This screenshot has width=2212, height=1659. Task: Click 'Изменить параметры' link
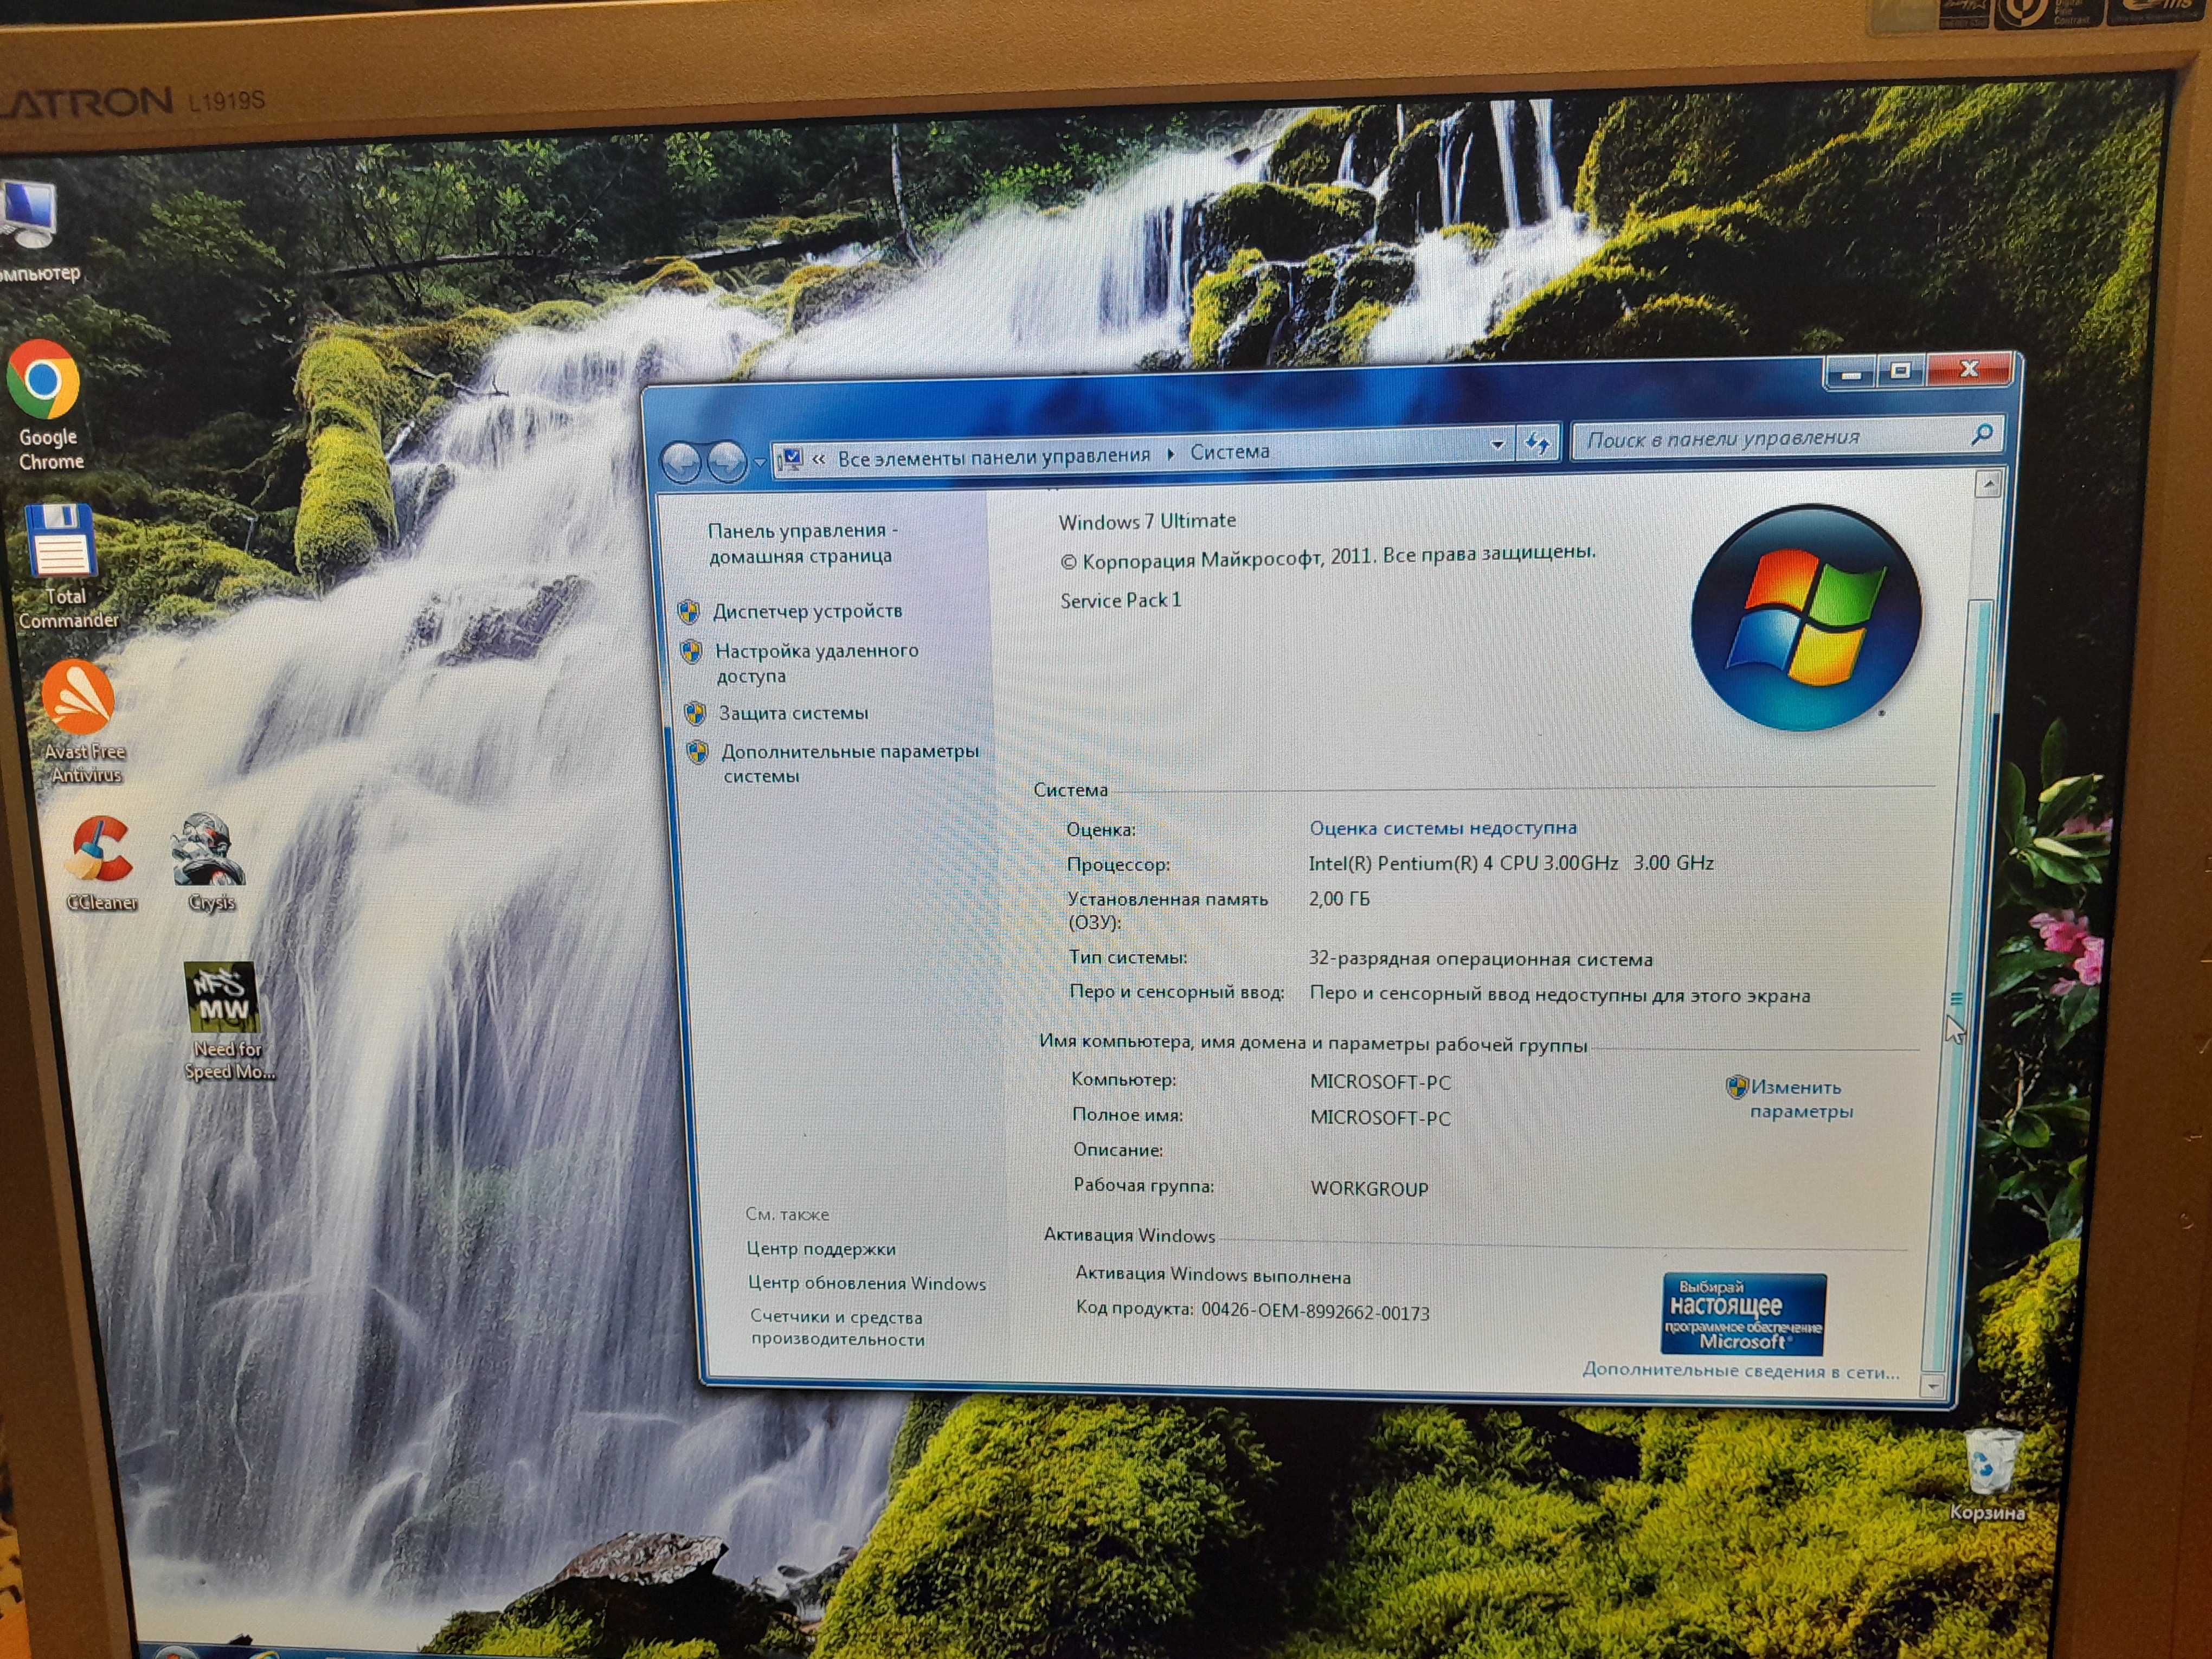[x=1801, y=1099]
